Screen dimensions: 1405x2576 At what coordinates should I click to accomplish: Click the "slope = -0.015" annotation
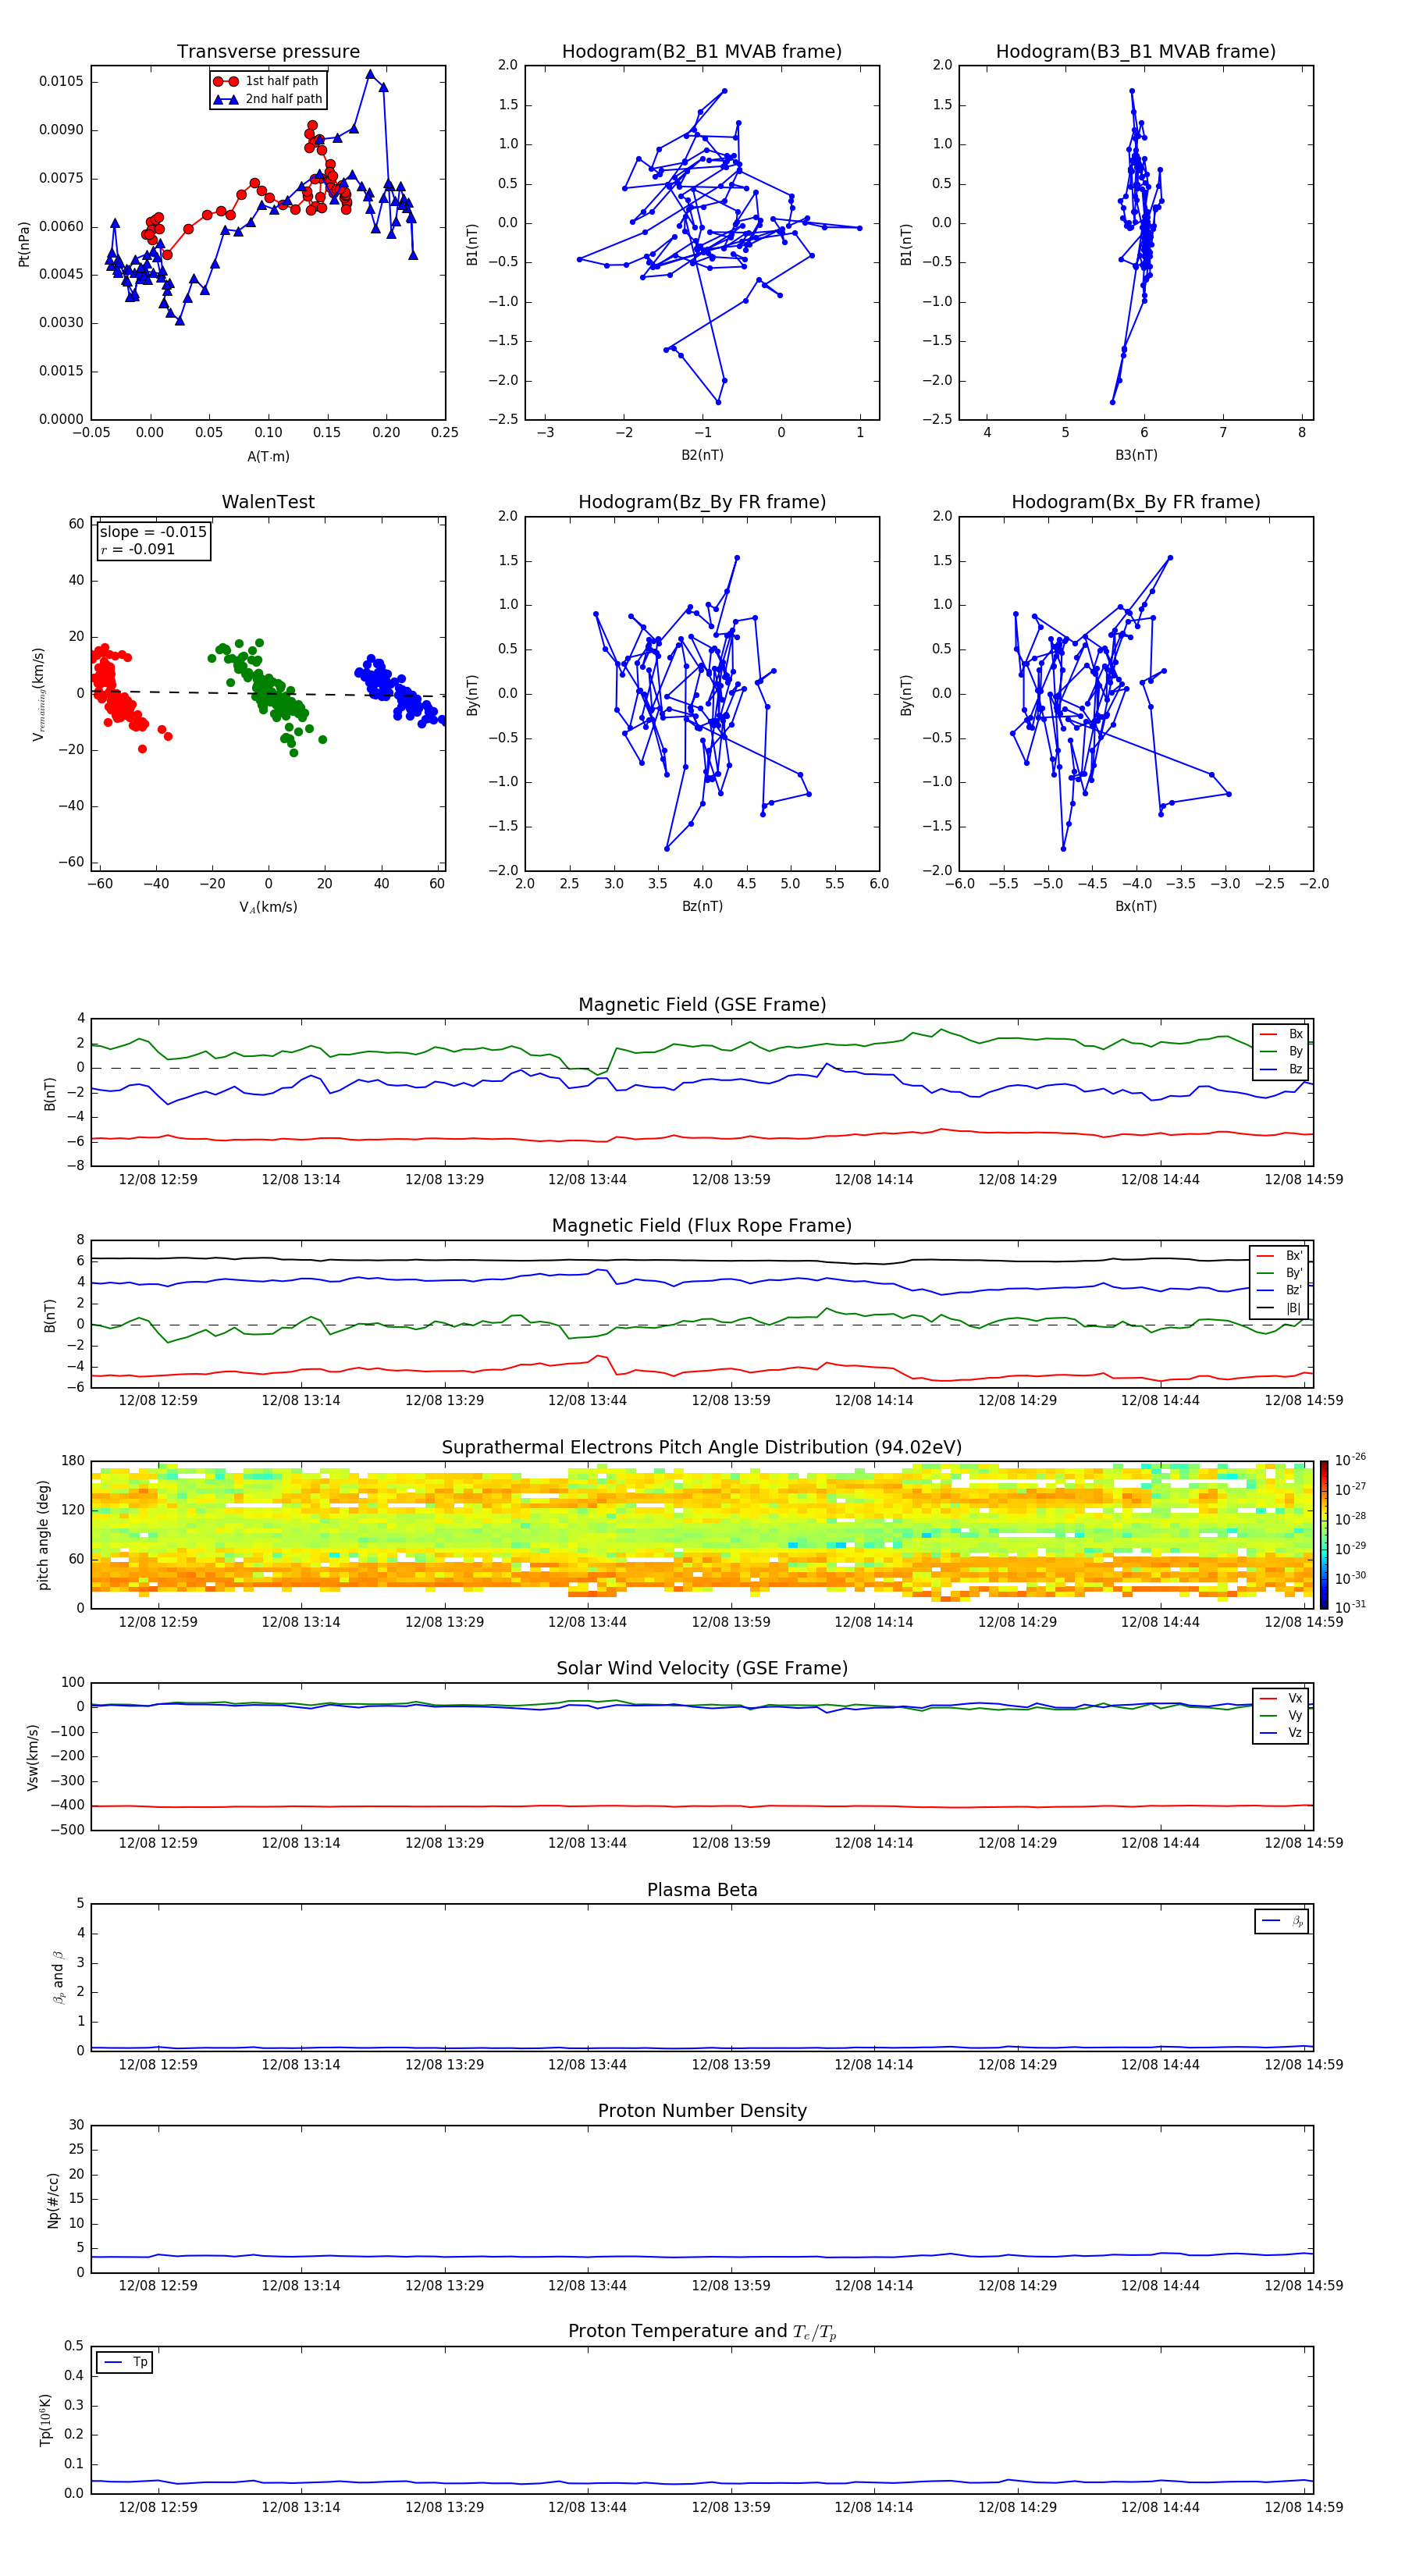click(x=153, y=532)
